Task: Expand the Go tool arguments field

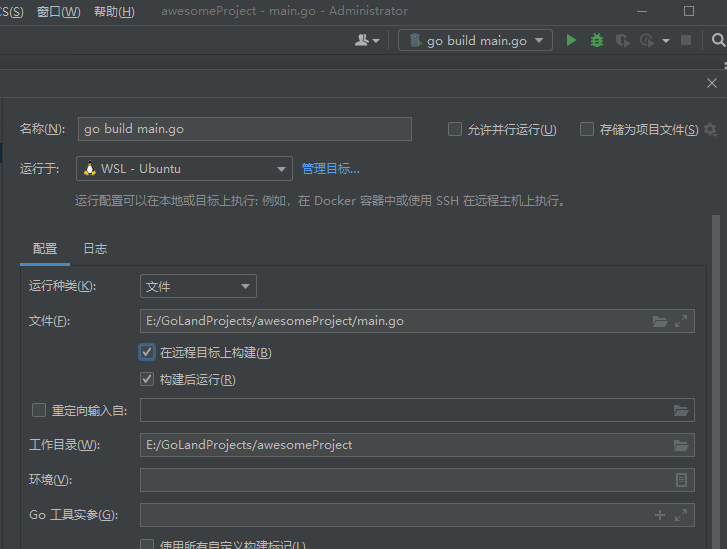Action: pyautogui.click(x=681, y=515)
